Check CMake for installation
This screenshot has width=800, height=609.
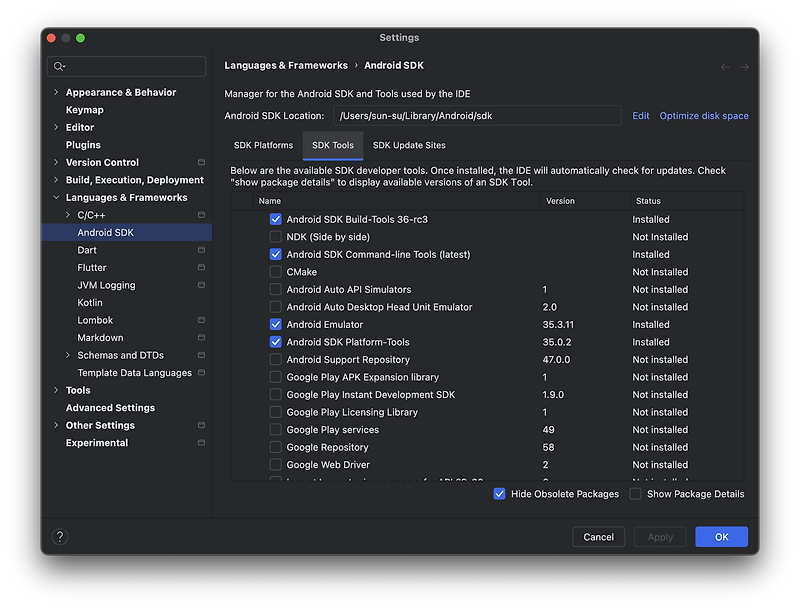(x=275, y=271)
